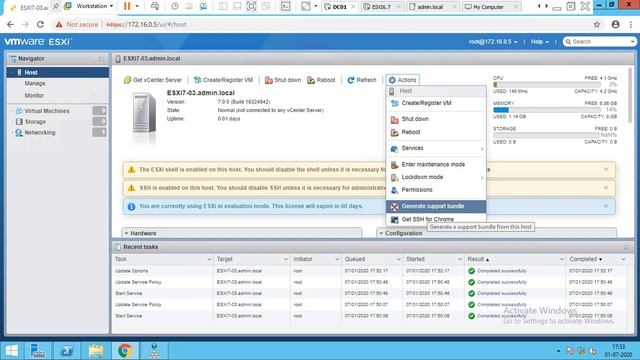Open the Actions gear menu
Screen dimensions: 640x360
click(x=402, y=80)
